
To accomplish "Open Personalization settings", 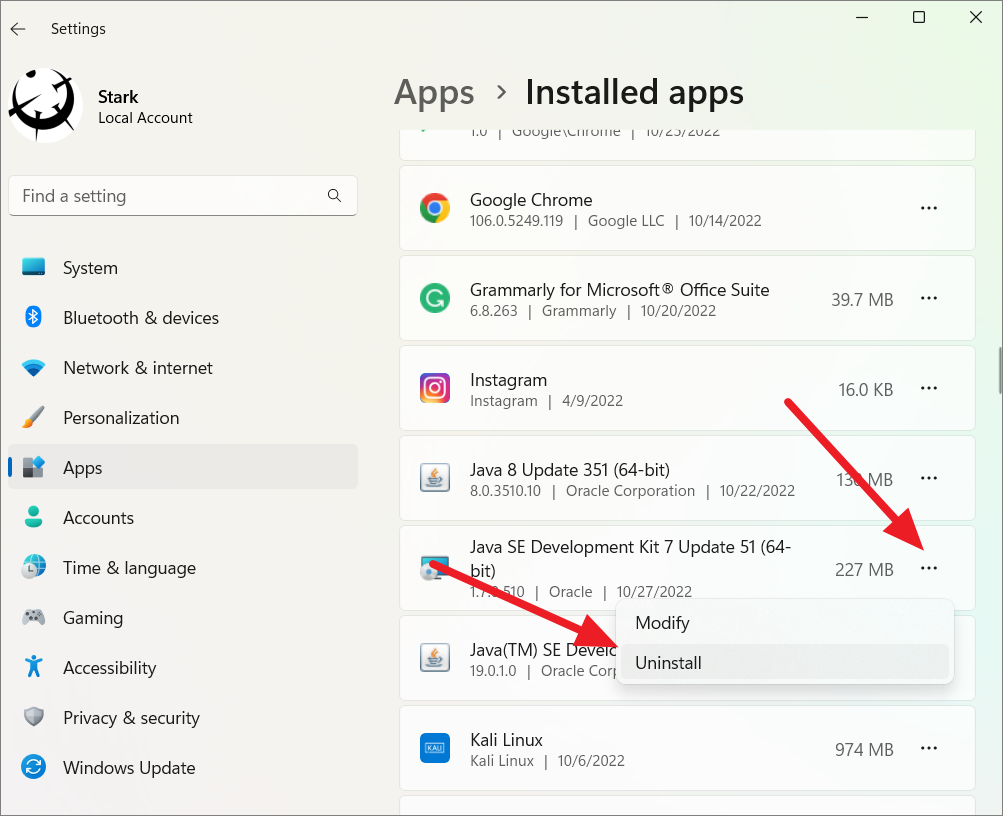I will [x=183, y=418].
